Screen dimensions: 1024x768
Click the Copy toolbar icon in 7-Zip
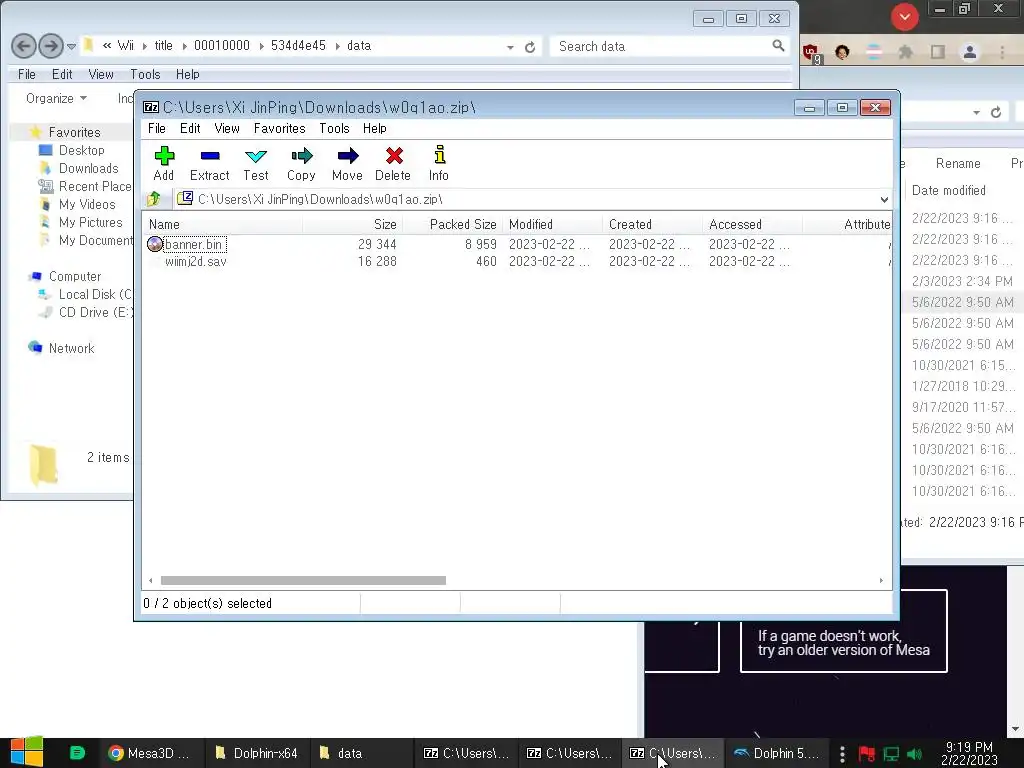click(x=301, y=163)
